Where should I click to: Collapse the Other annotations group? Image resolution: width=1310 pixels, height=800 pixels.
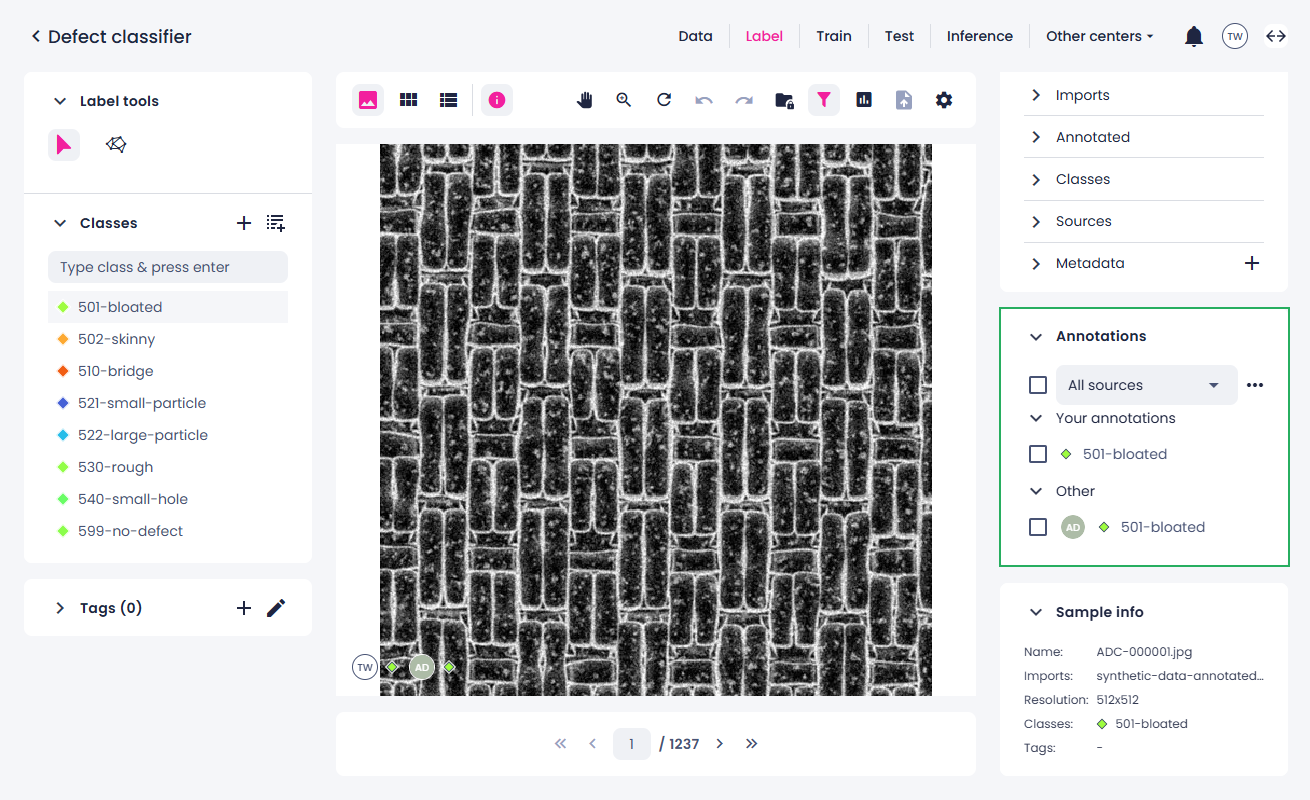(x=1036, y=491)
